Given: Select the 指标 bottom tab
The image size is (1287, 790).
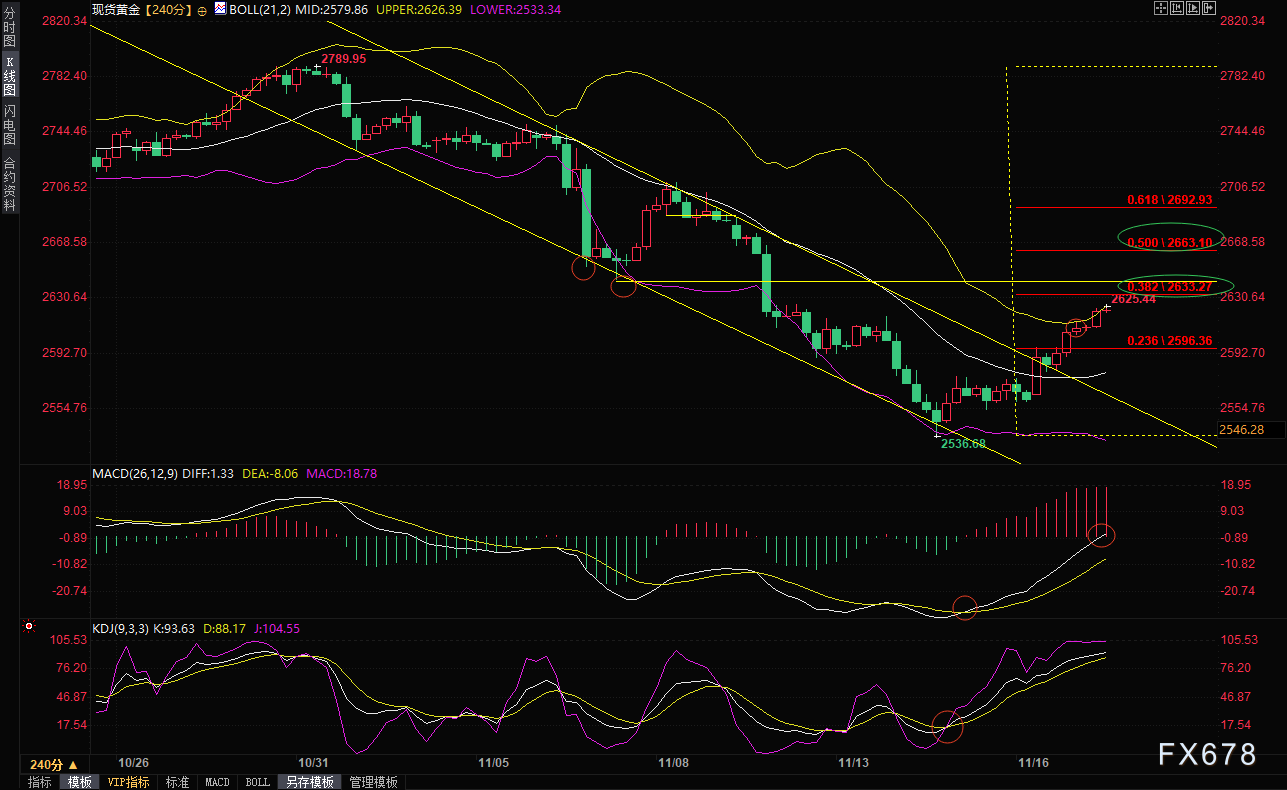Looking at the screenshot, I should (40, 782).
